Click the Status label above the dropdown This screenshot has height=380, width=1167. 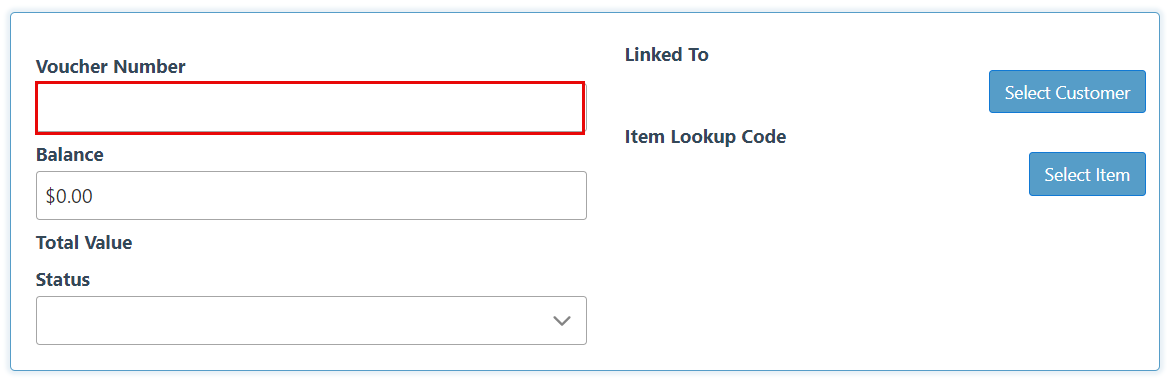[63, 280]
